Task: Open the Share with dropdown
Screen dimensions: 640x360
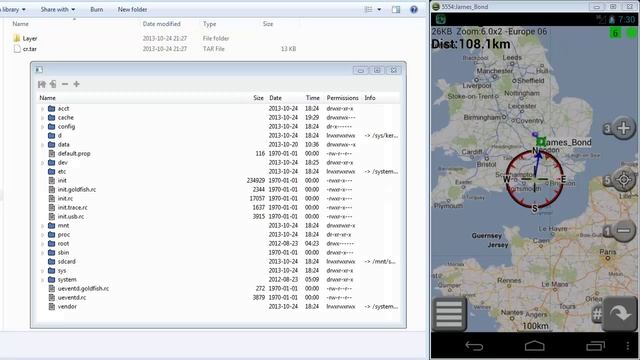Action: coord(58,9)
